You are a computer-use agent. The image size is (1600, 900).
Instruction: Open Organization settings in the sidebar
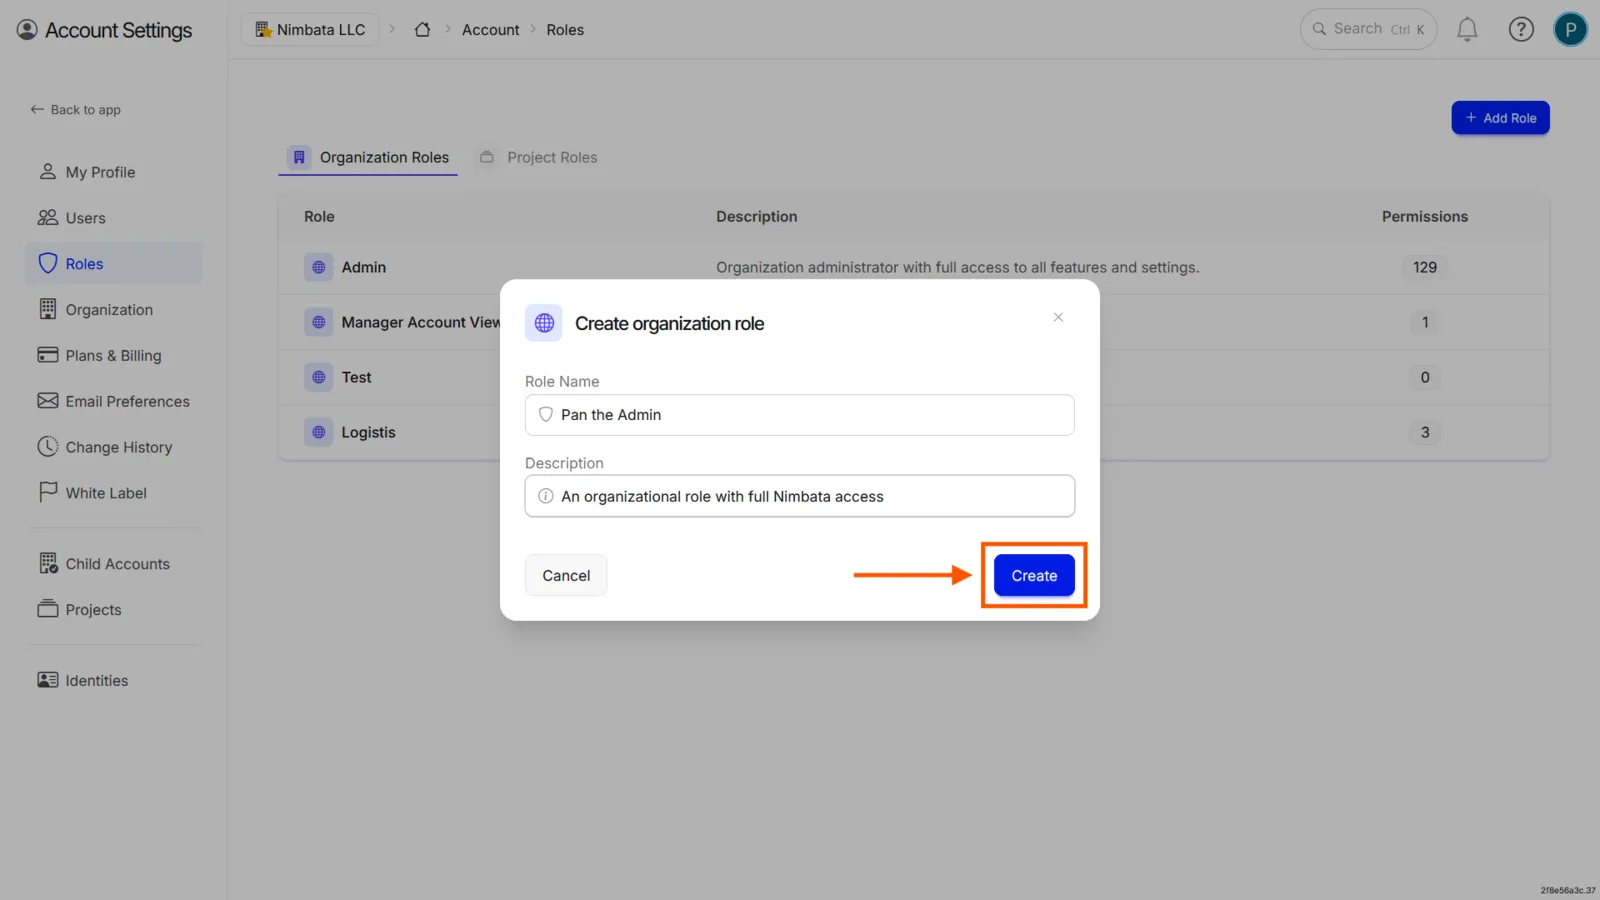(114, 310)
